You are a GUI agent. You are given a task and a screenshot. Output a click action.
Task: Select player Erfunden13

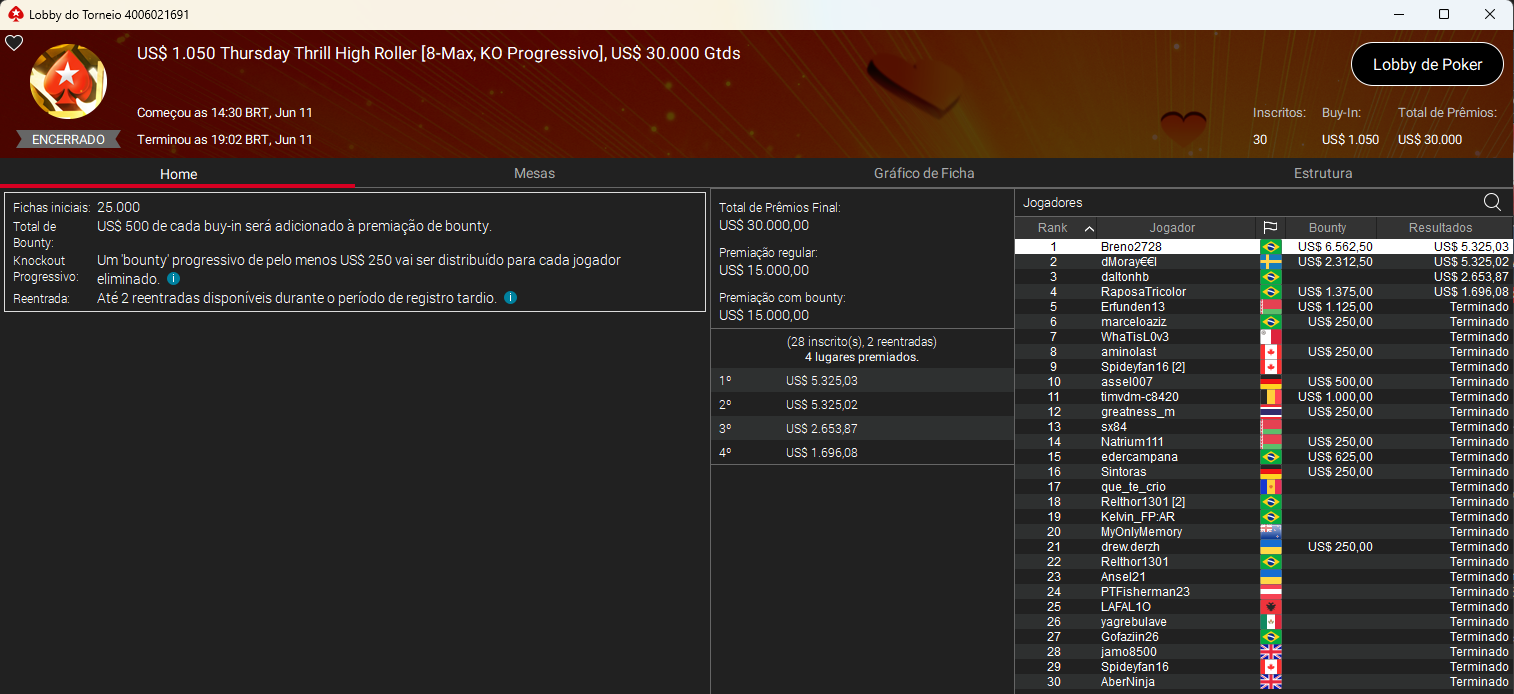coord(1263,306)
